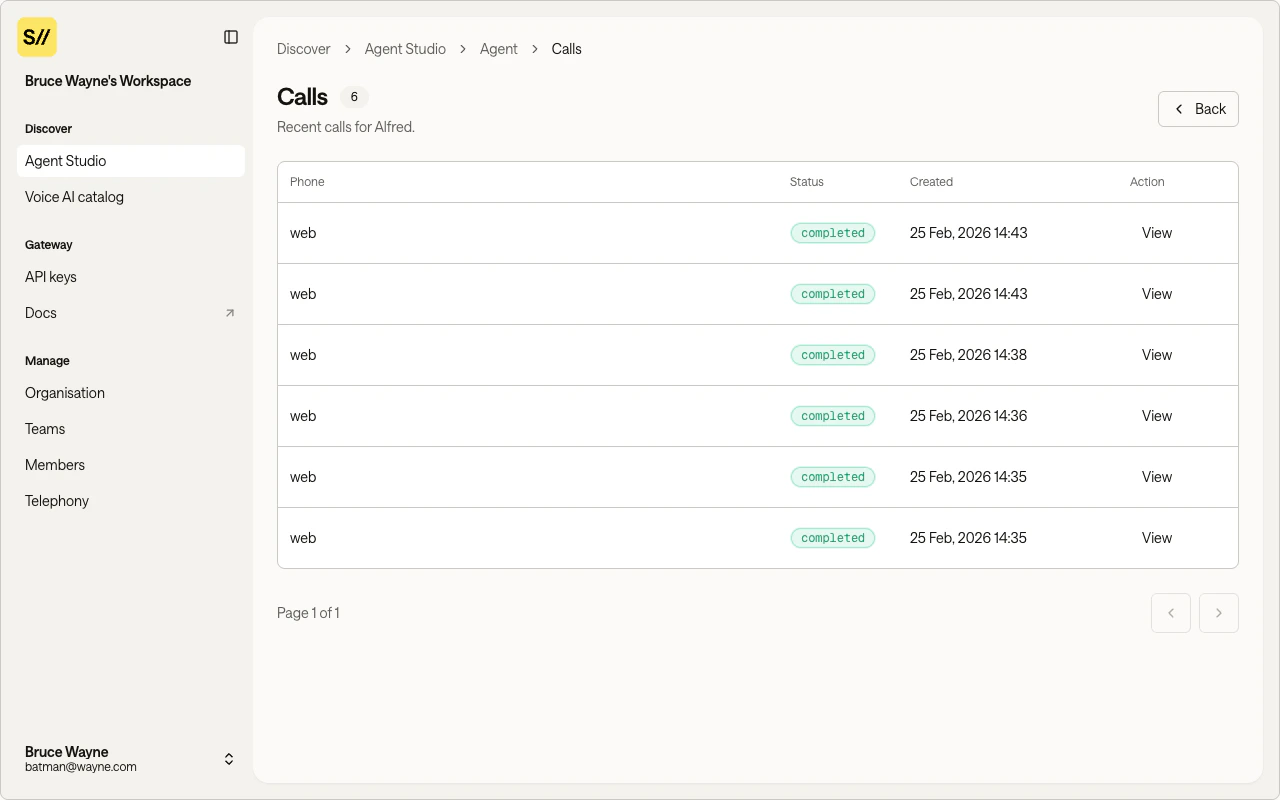1280x800 pixels.
Task: Click the breadcrumb chevron after Discover
Action: coord(346,48)
